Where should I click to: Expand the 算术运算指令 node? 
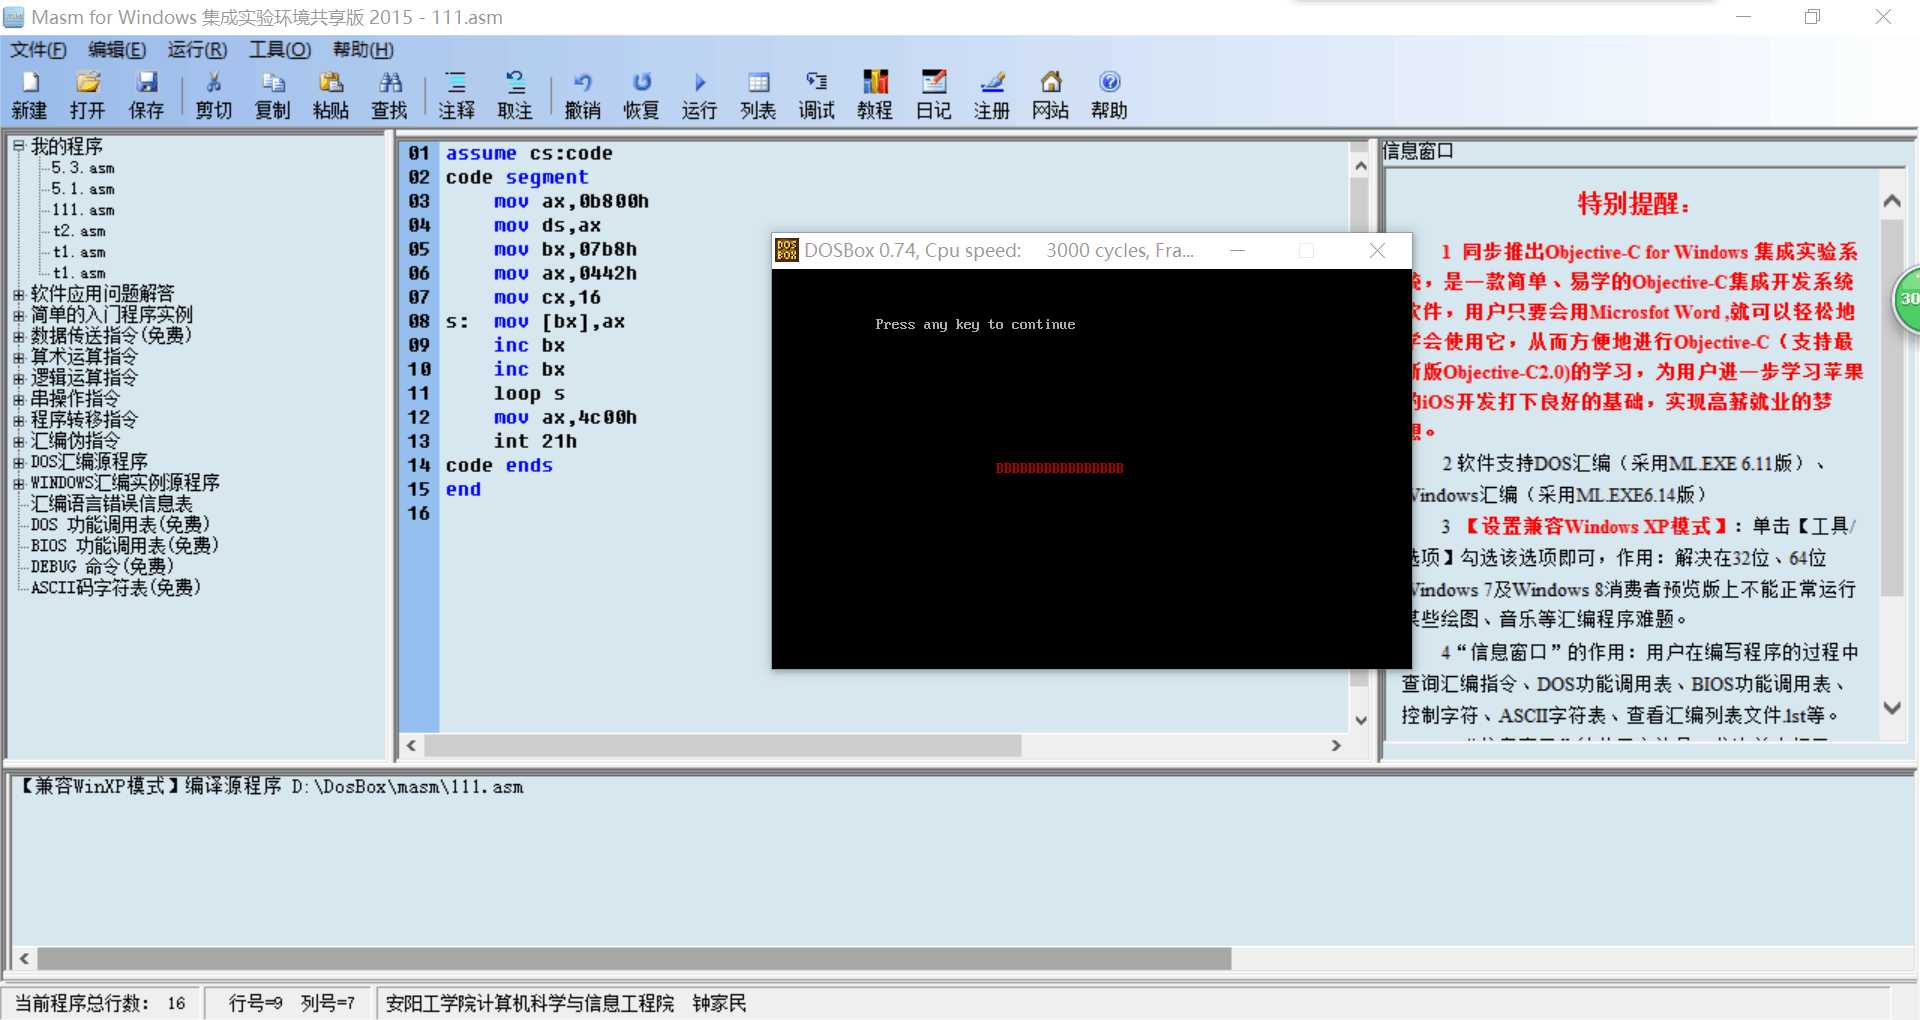[x=18, y=357]
